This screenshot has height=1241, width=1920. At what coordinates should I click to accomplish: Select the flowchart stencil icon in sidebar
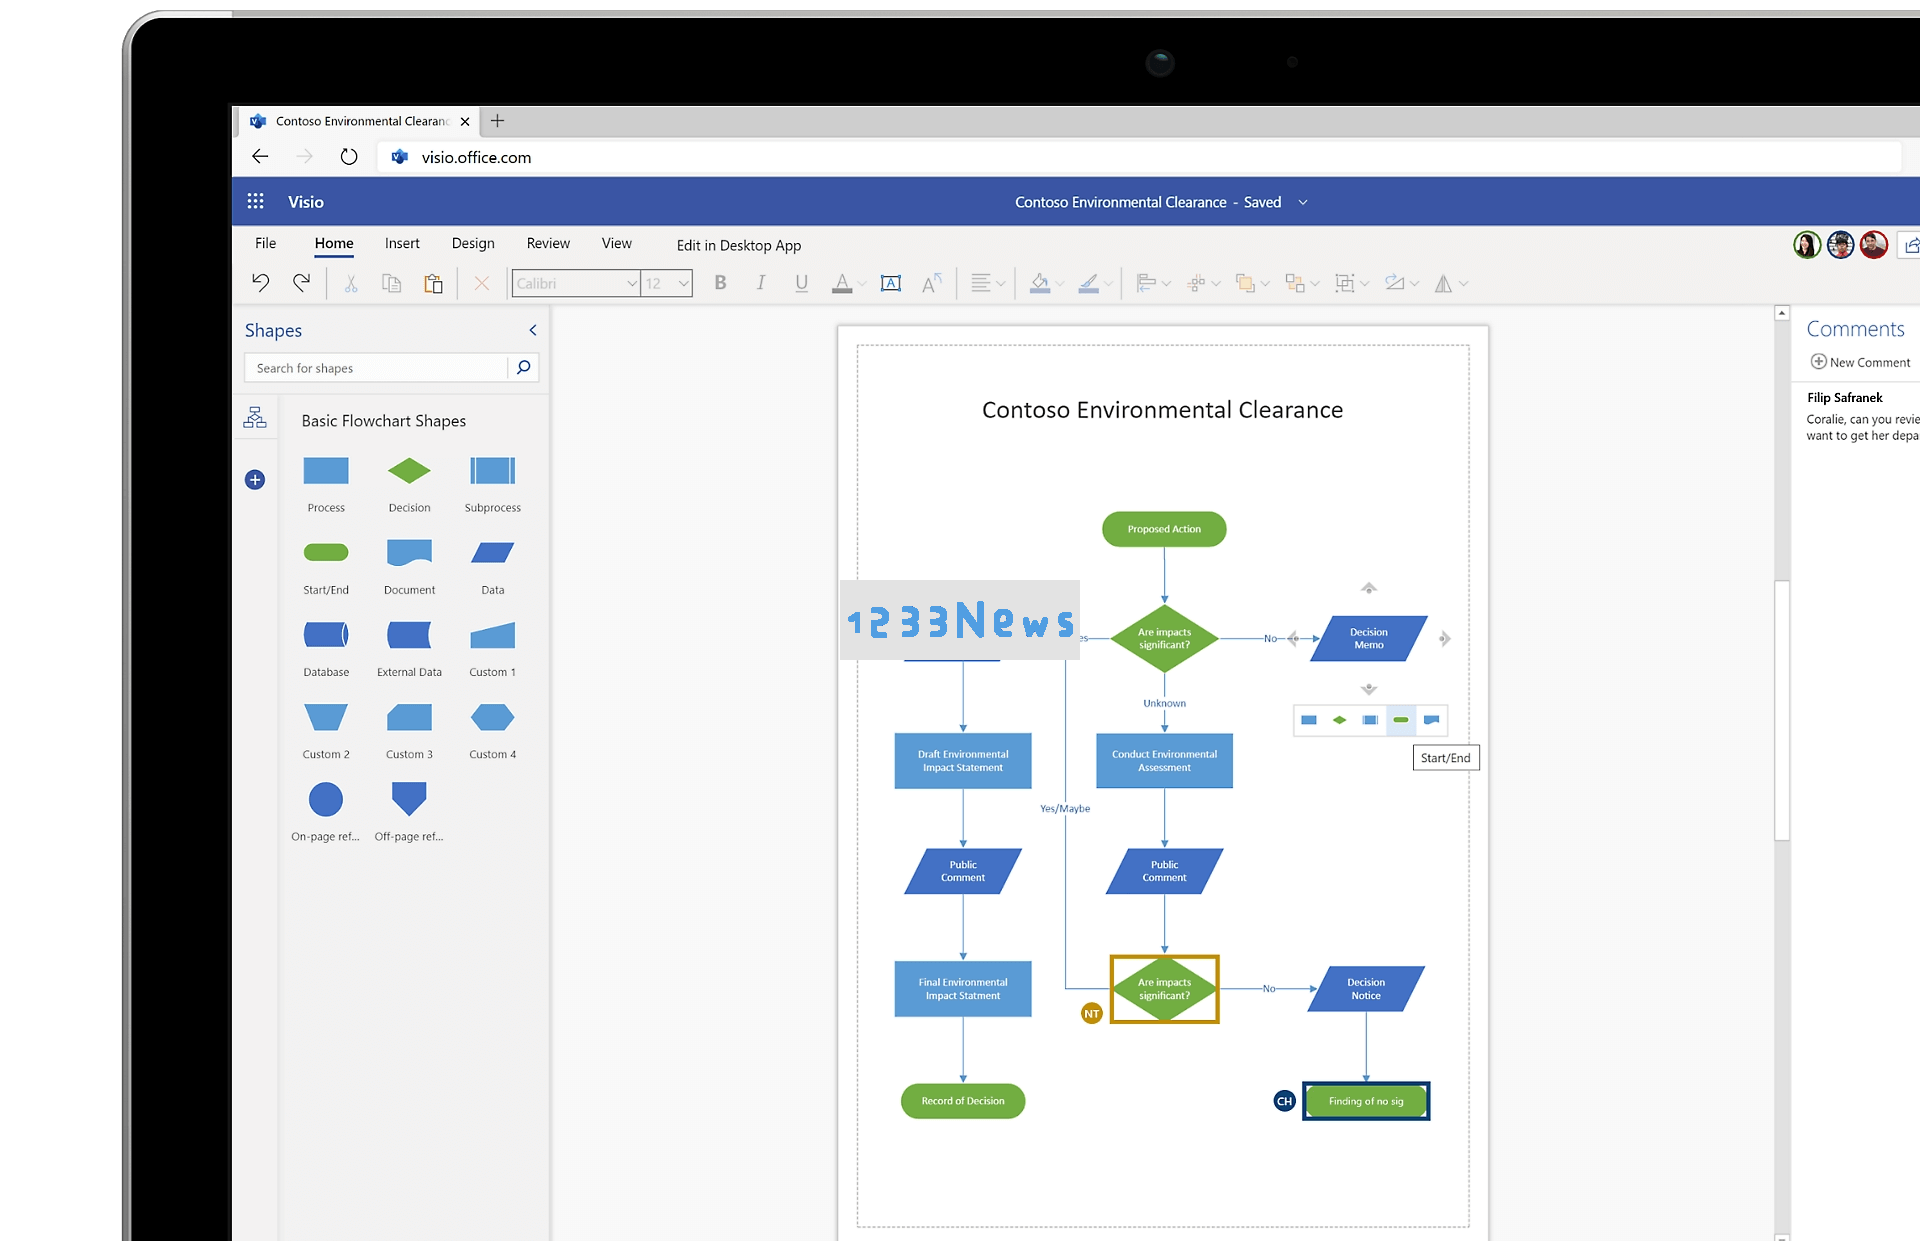pos(255,418)
